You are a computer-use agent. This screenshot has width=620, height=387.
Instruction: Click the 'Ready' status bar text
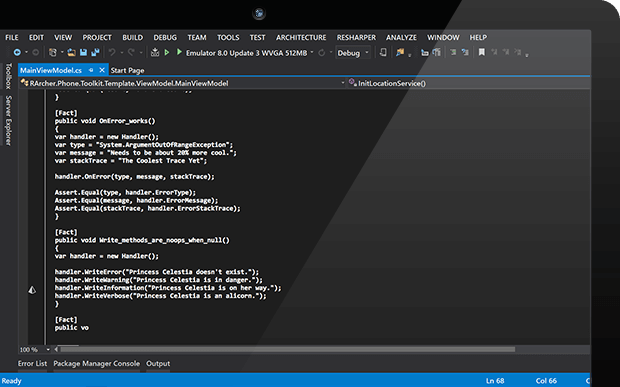(x=11, y=381)
